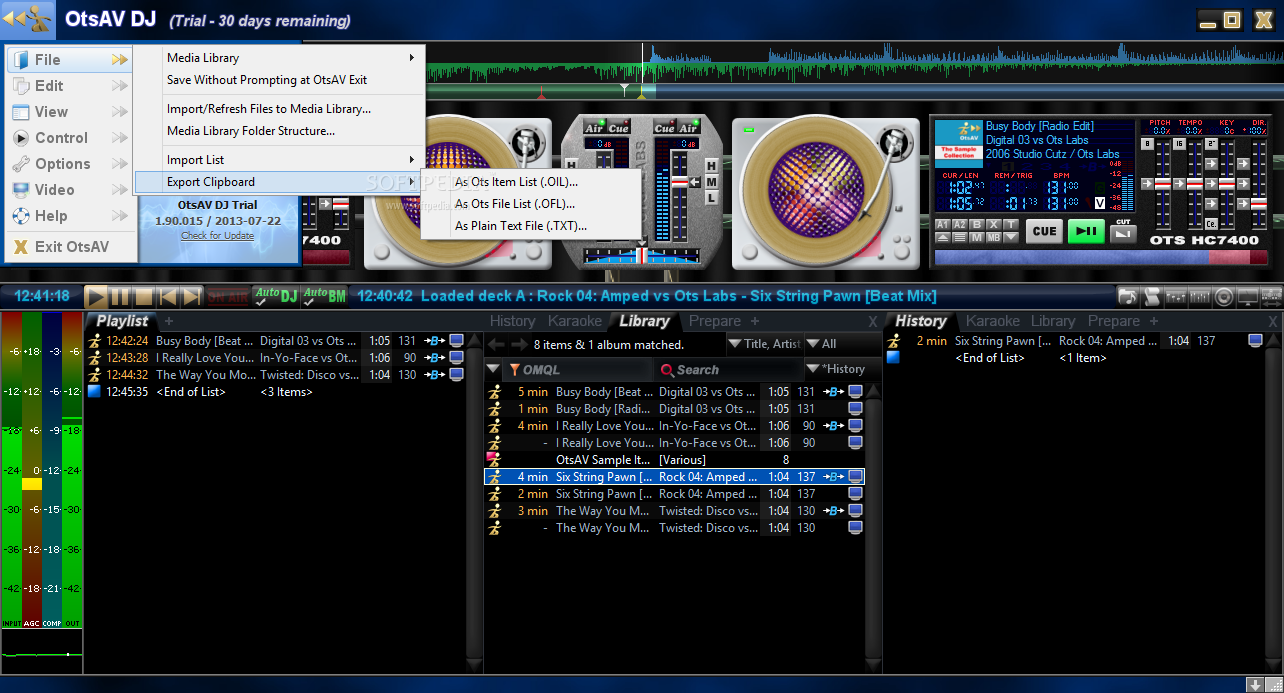The height and width of the screenshot is (693, 1284).
Task: Click the S-shaped icon in right toolbar
Action: (x=1152, y=297)
